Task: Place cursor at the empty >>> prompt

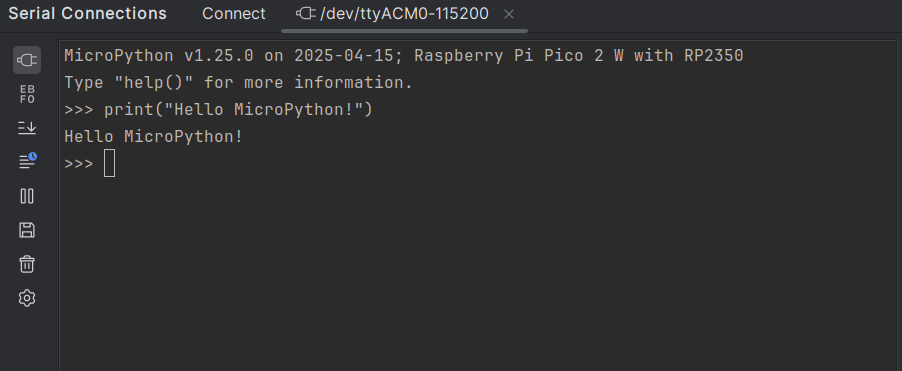Action: pos(109,163)
